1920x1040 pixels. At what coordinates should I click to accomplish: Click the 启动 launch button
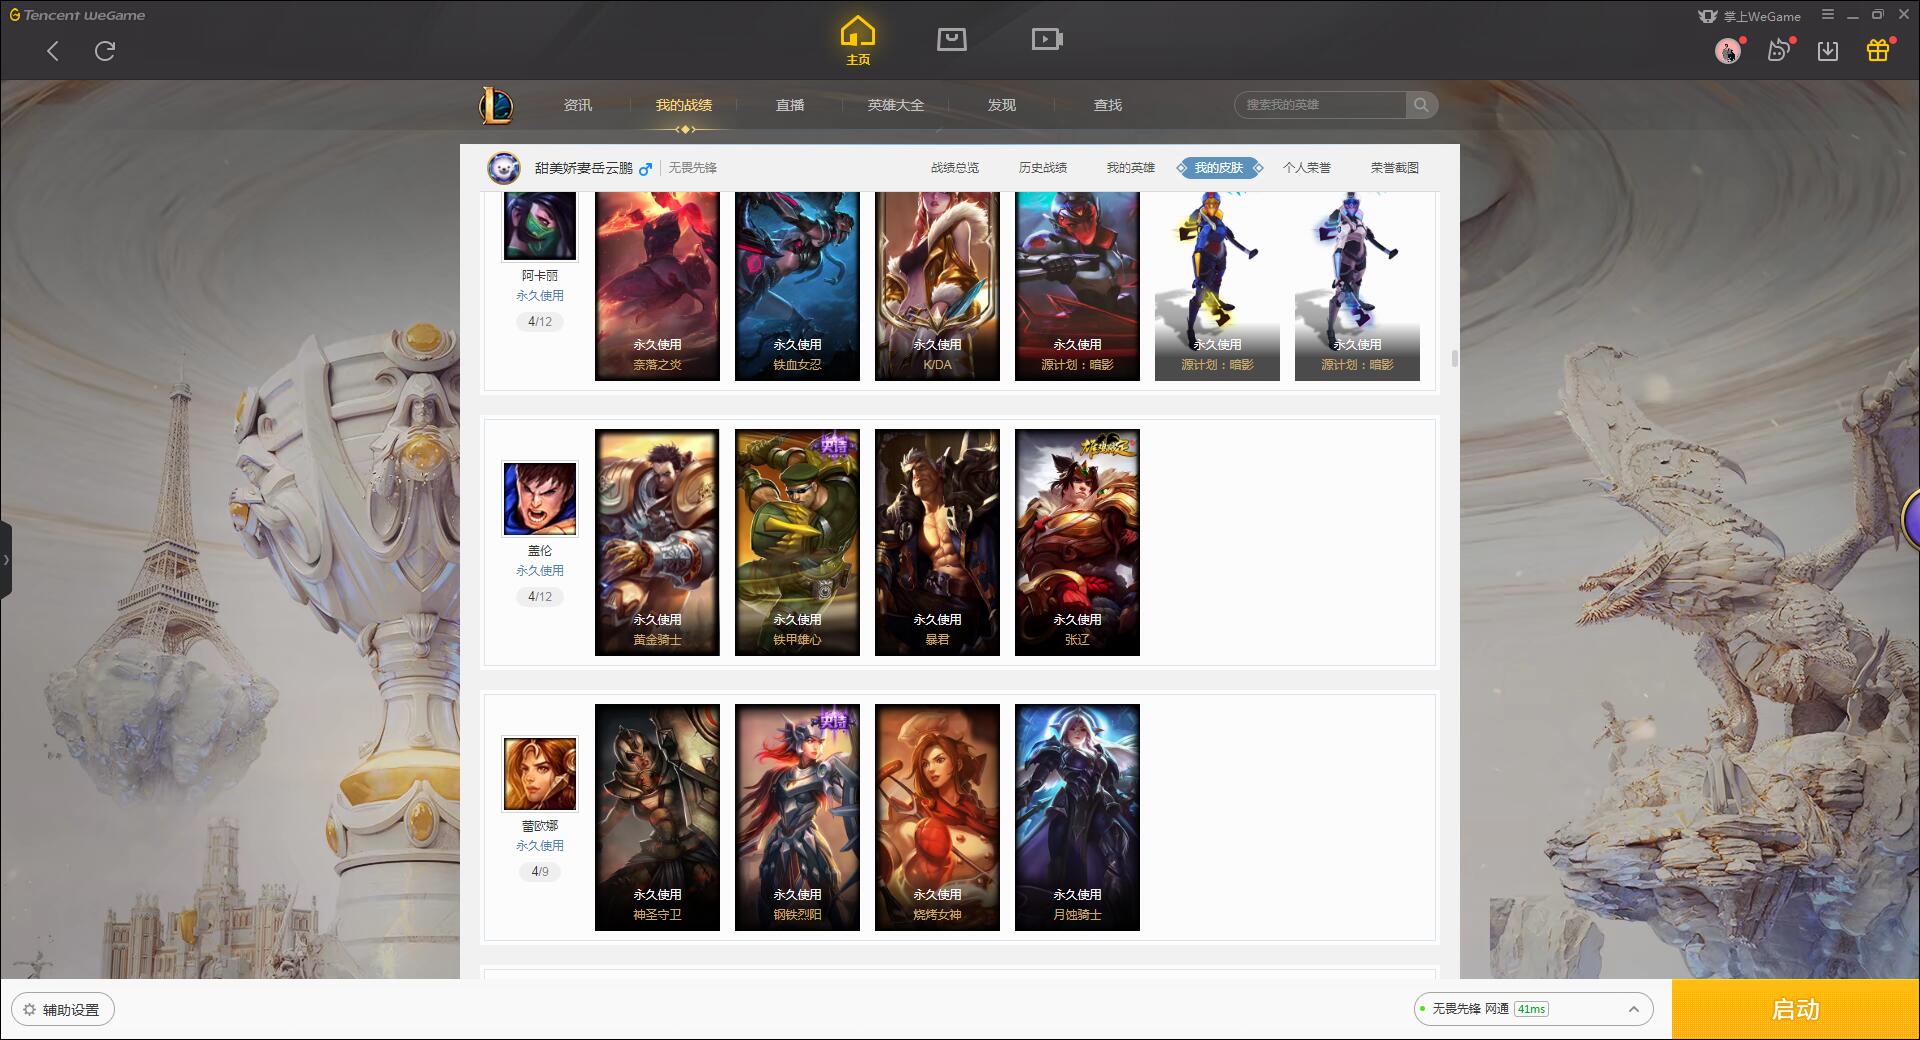(1796, 1010)
